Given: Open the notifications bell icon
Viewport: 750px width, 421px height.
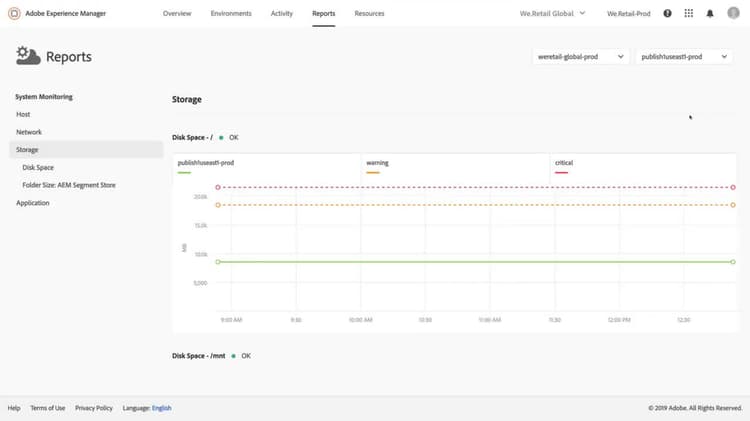Looking at the screenshot, I should pos(710,13).
